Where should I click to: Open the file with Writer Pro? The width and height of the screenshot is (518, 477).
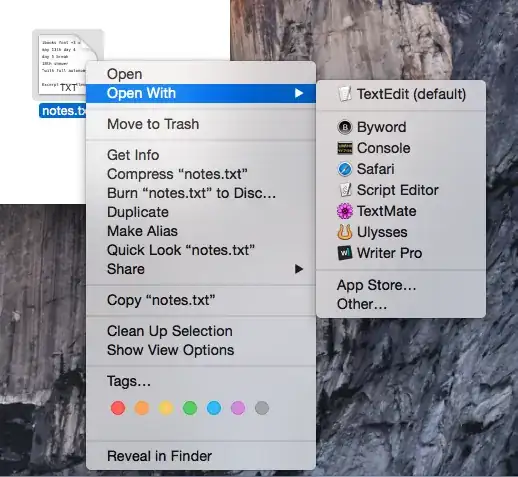tap(401, 253)
